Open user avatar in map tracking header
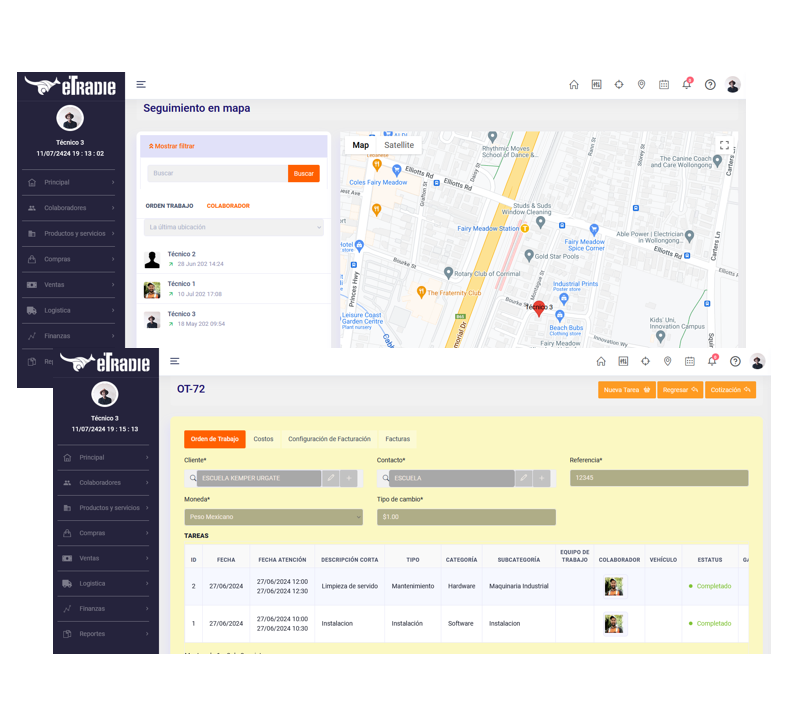Screen dimensions: 791x713 coord(733,84)
